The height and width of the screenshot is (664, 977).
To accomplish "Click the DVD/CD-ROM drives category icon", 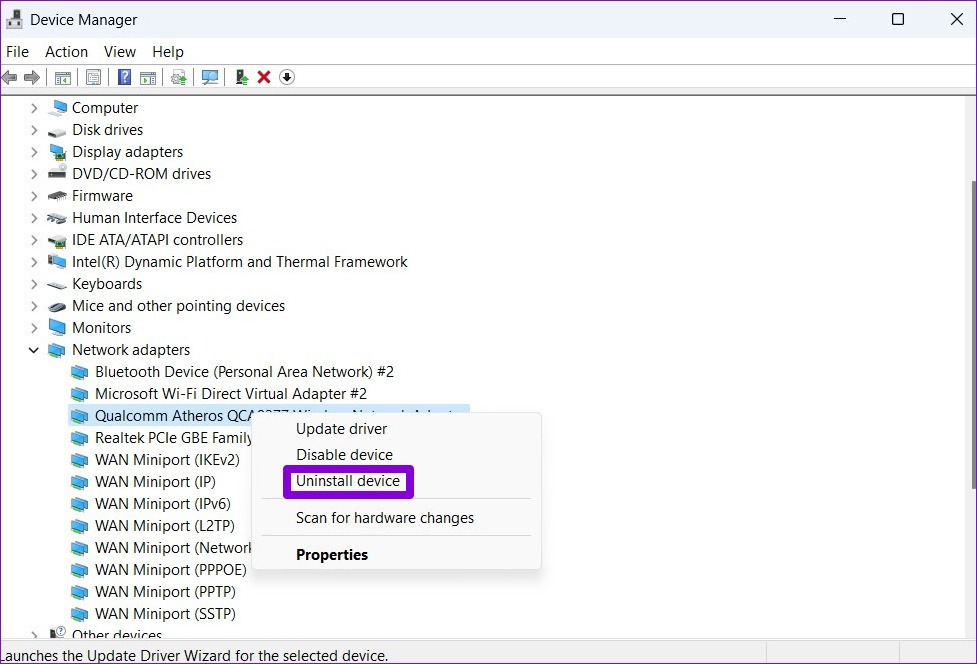I will (x=57, y=173).
